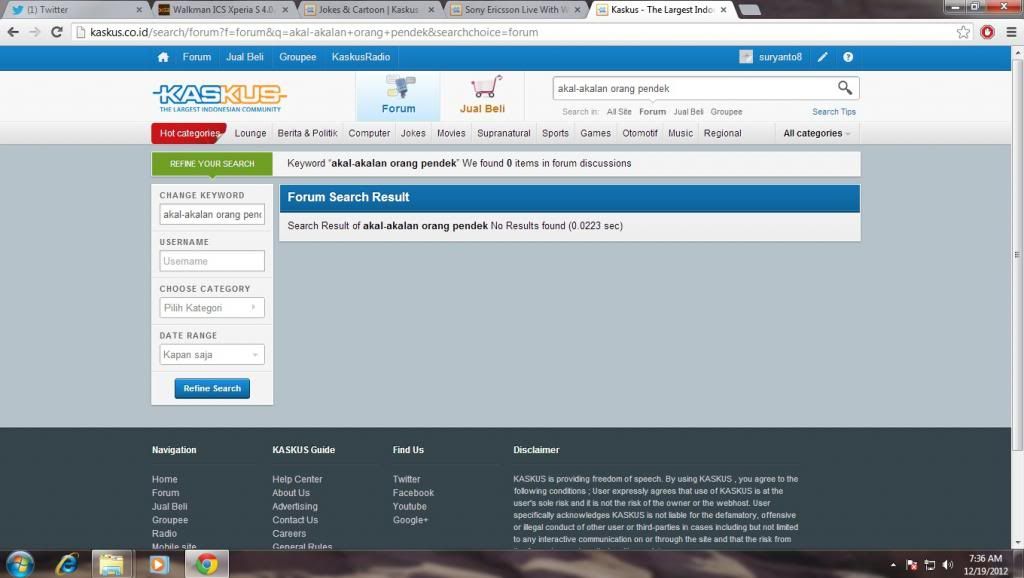Expand the Pilih Kategori dropdown
Screen dimensions: 1024x578
pos(212,308)
